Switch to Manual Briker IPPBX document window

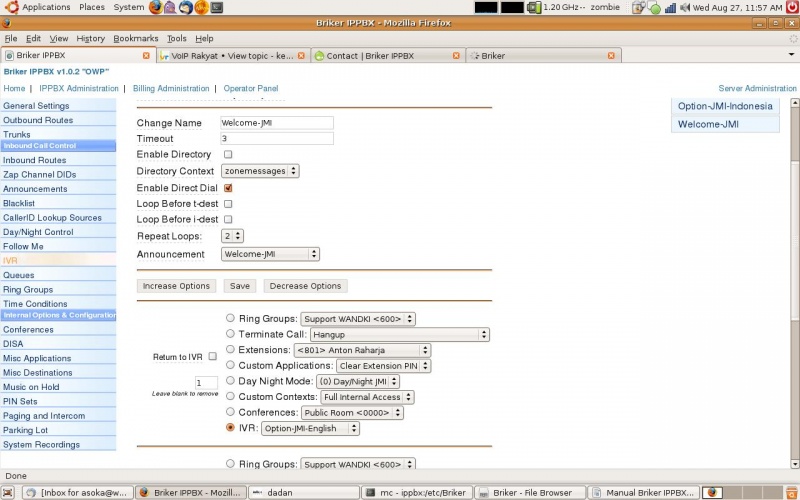[643, 492]
